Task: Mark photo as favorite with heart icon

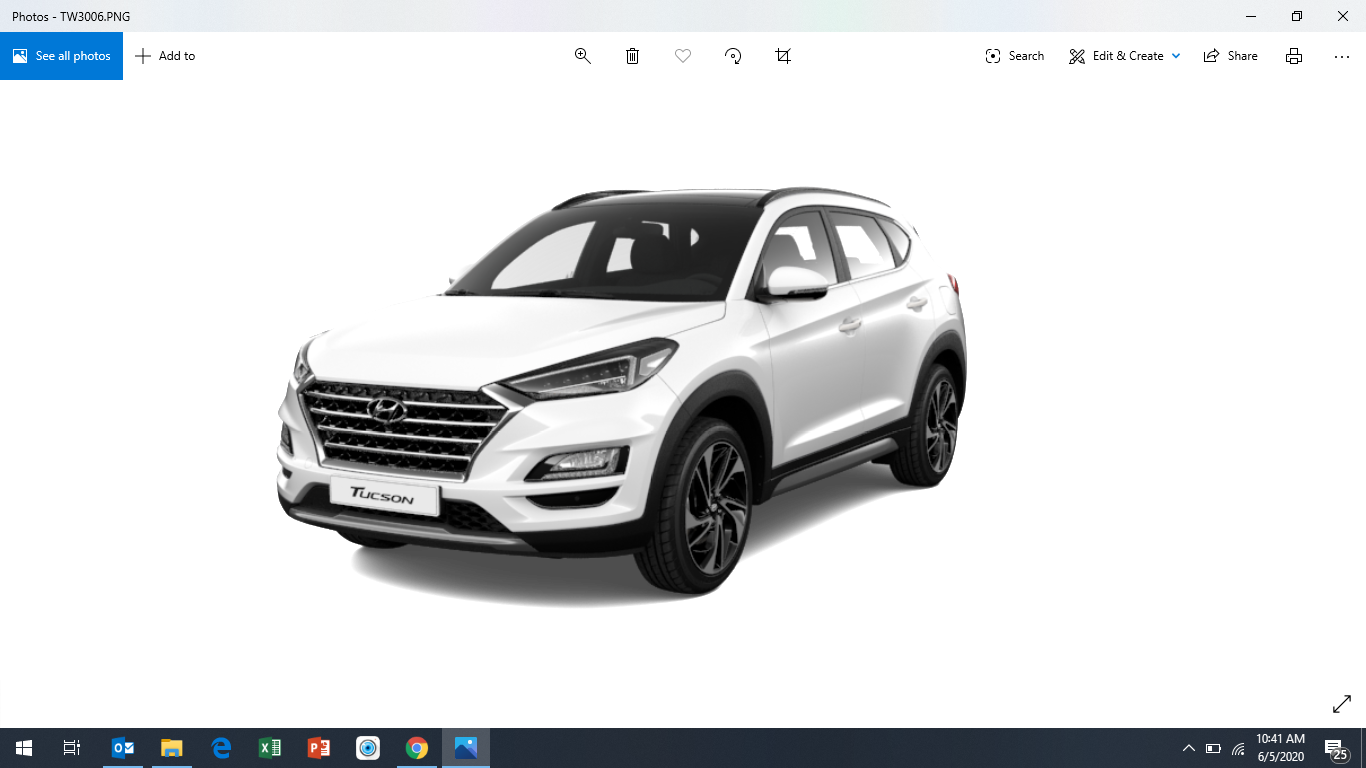Action: [683, 56]
